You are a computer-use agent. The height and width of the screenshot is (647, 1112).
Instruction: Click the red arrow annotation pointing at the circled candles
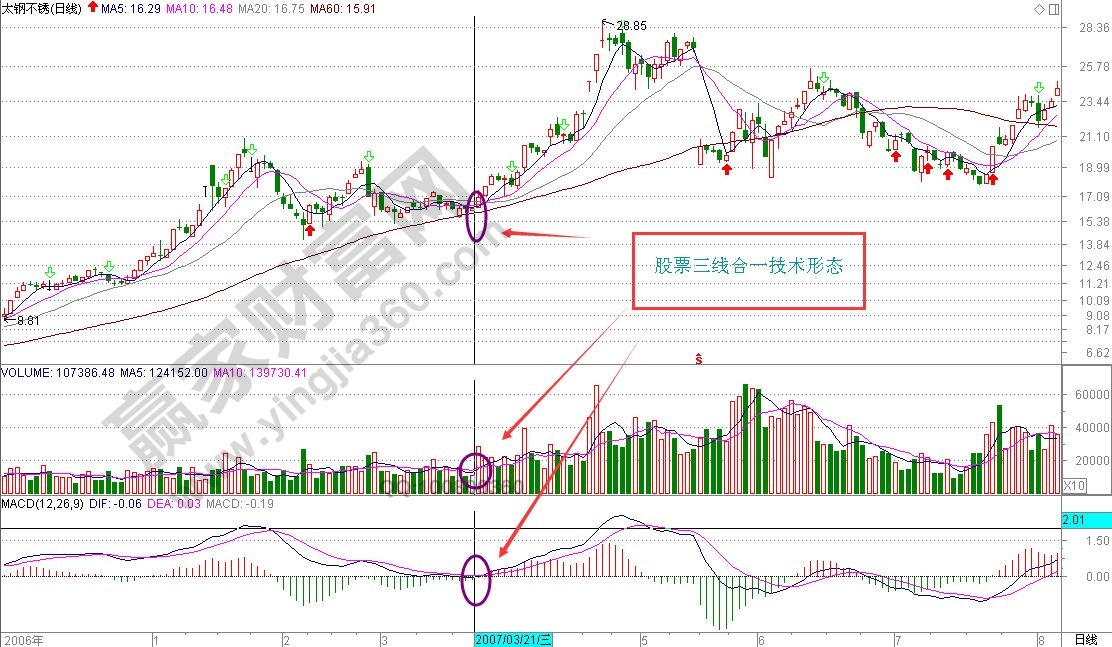[x=550, y=235]
